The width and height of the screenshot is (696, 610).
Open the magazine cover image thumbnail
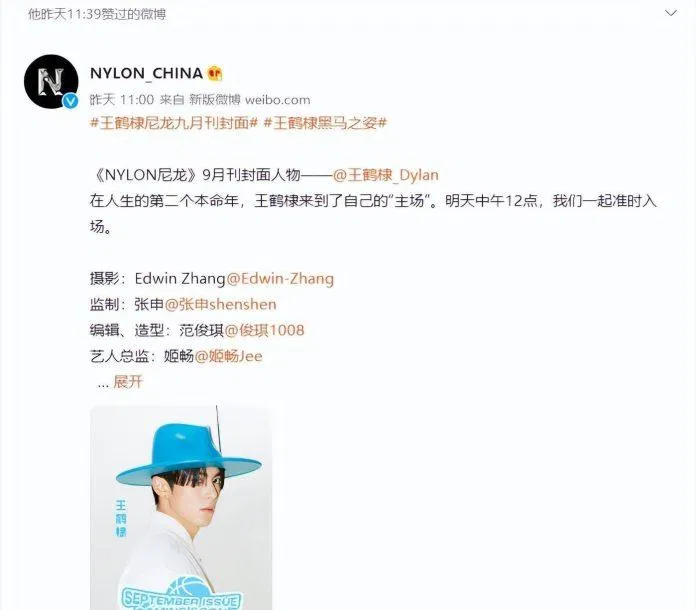(x=181, y=507)
